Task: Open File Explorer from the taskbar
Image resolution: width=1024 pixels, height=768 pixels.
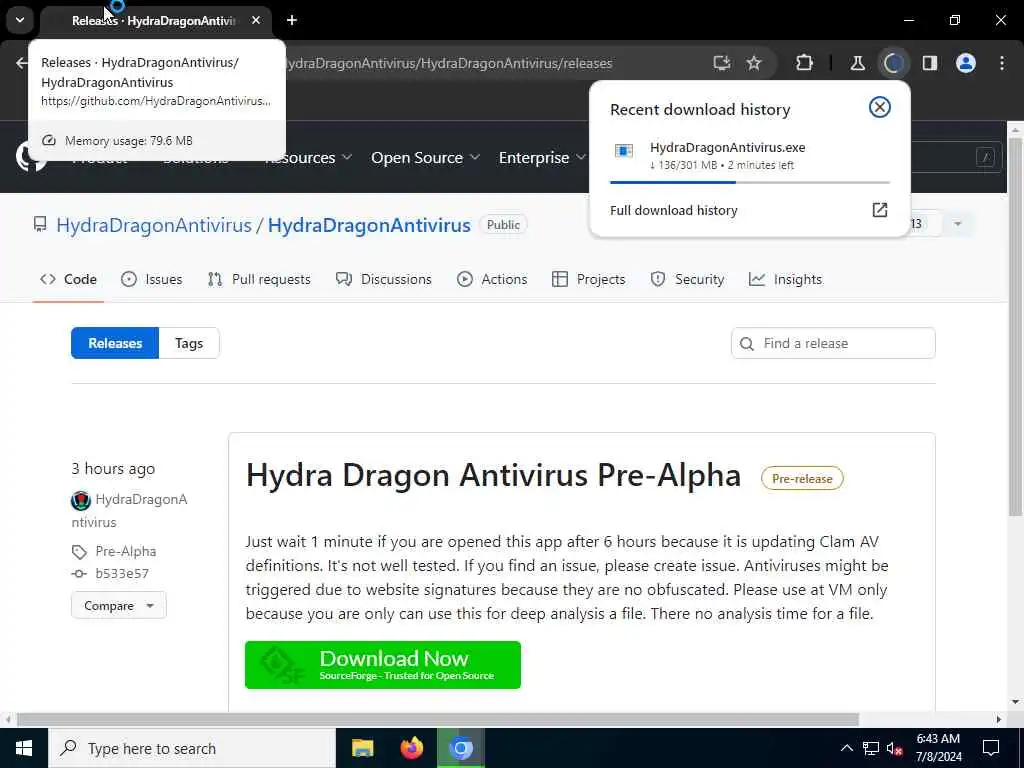Action: [362, 748]
